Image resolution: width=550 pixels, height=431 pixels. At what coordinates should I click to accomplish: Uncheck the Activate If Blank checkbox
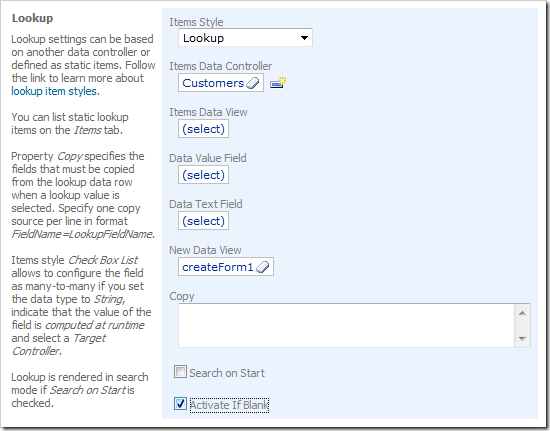[x=180, y=404]
